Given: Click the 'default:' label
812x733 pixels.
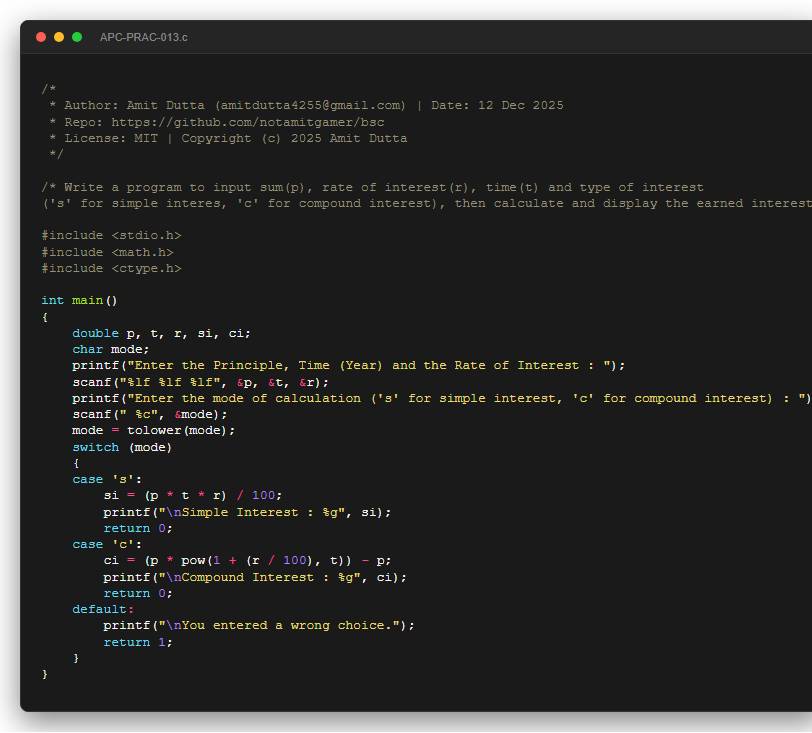Looking at the screenshot, I should point(103,609).
